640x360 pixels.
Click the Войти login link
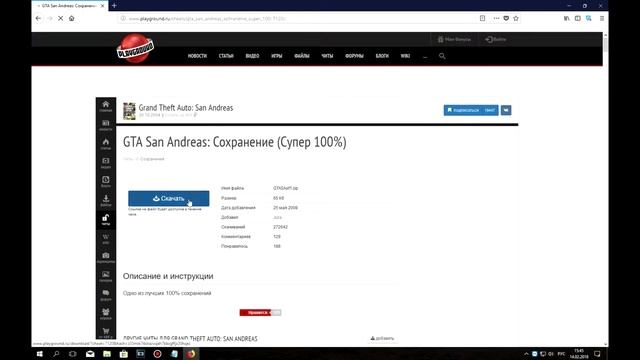click(496, 40)
